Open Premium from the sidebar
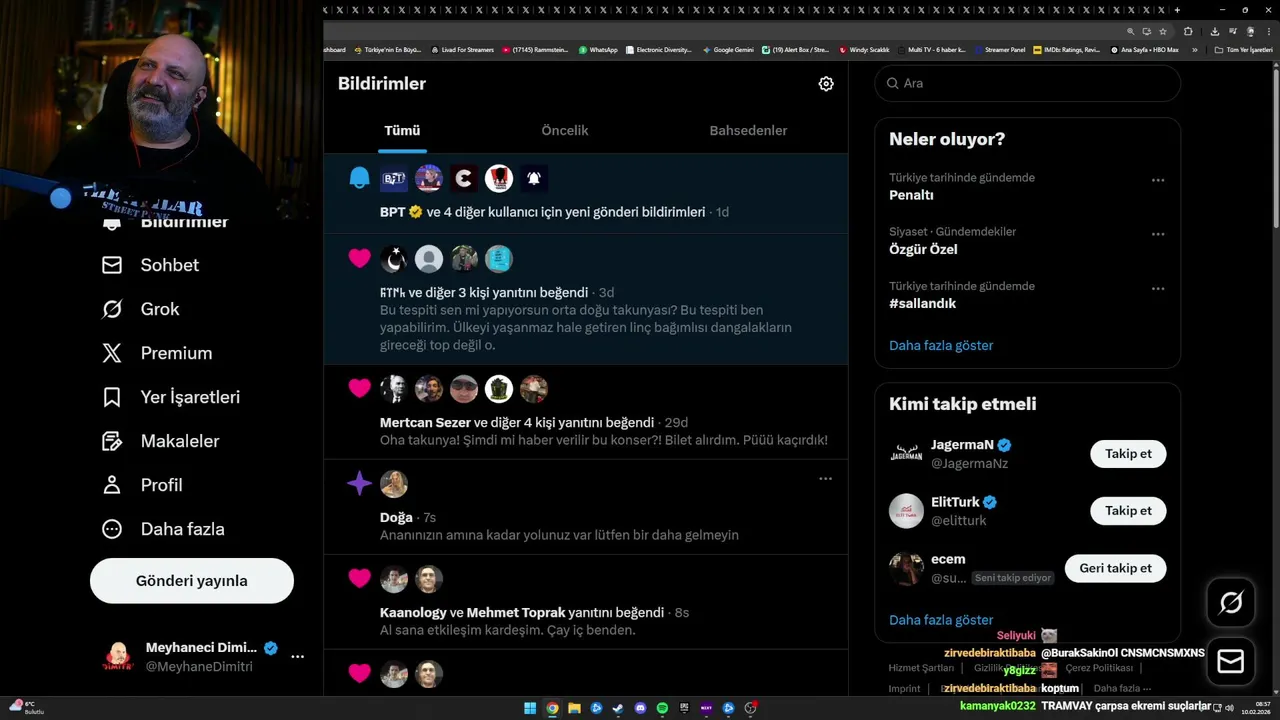The height and width of the screenshot is (720, 1280). click(157, 353)
